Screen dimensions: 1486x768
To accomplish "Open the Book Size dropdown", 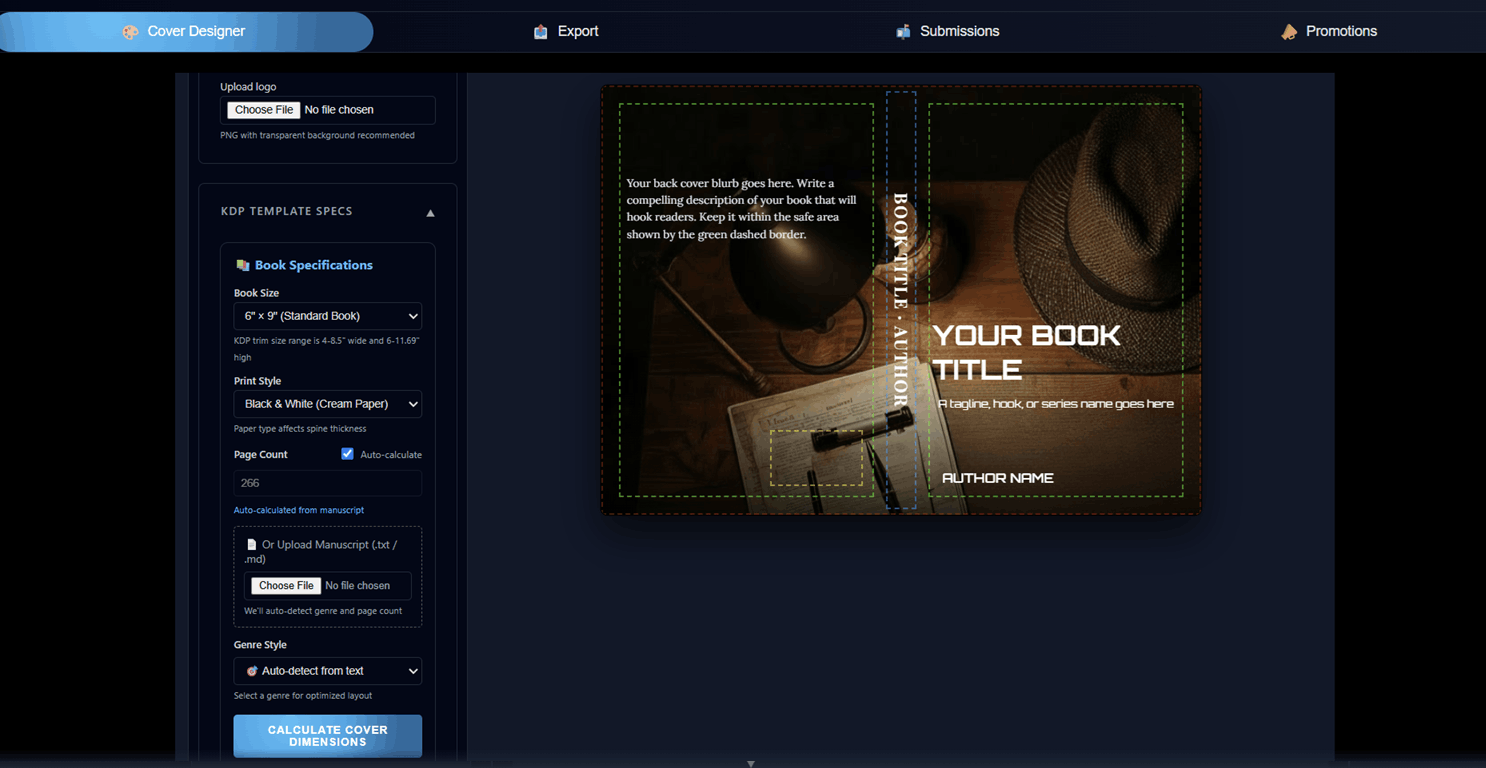I will (328, 316).
